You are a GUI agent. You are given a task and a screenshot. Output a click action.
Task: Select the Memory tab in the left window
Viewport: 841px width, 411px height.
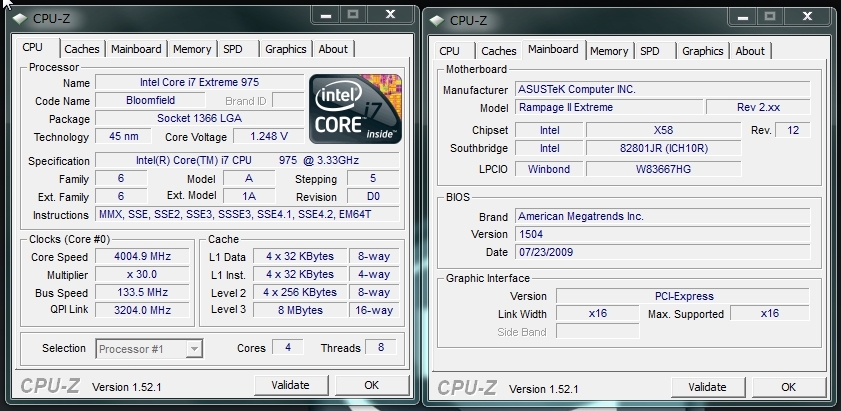(x=192, y=49)
